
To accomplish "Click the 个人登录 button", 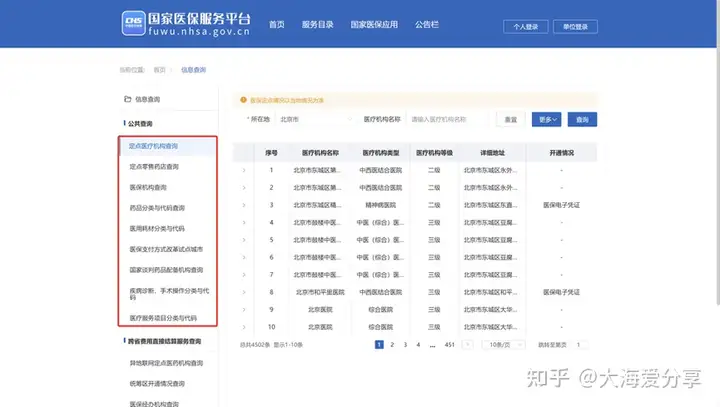I will pos(525,27).
